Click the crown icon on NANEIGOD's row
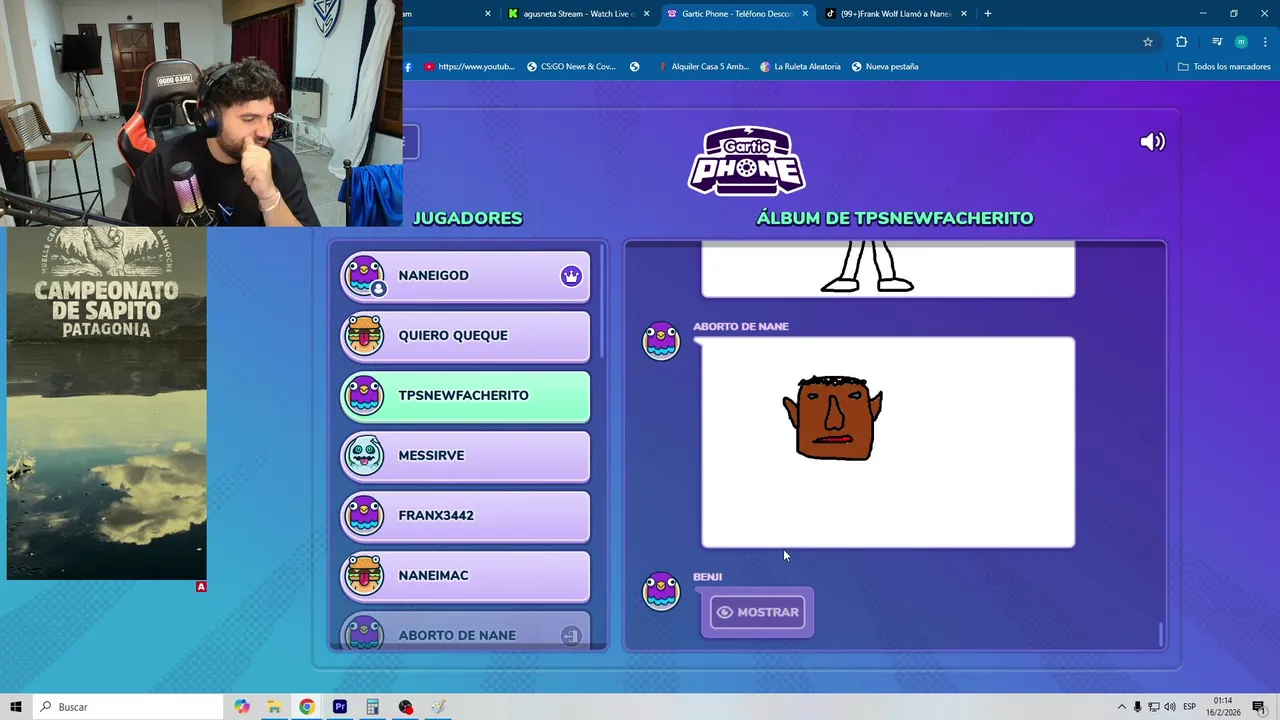The image size is (1280, 720). click(x=571, y=276)
